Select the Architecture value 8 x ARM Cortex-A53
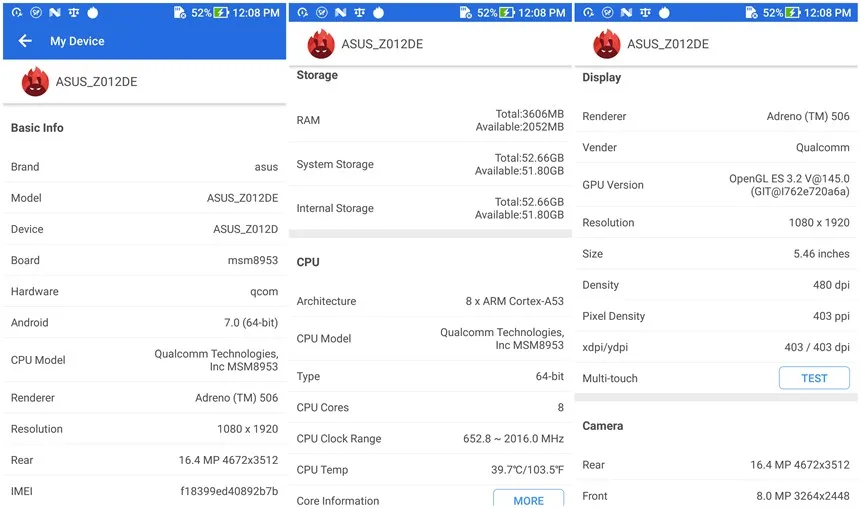The width and height of the screenshot is (860, 508). pyautogui.click(x=514, y=301)
